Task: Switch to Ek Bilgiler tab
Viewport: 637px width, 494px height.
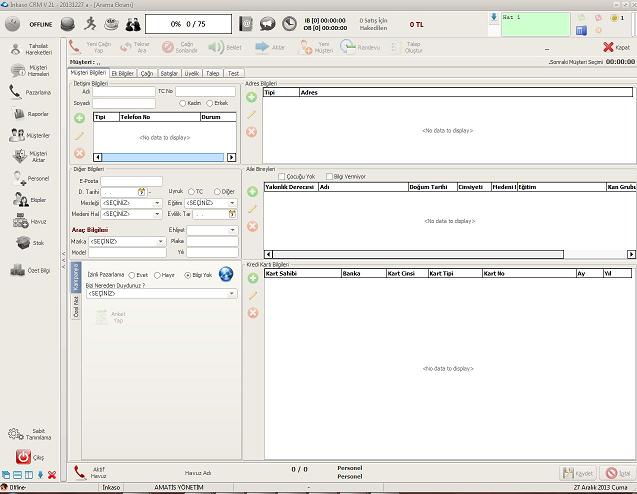Action: click(x=123, y=74)
